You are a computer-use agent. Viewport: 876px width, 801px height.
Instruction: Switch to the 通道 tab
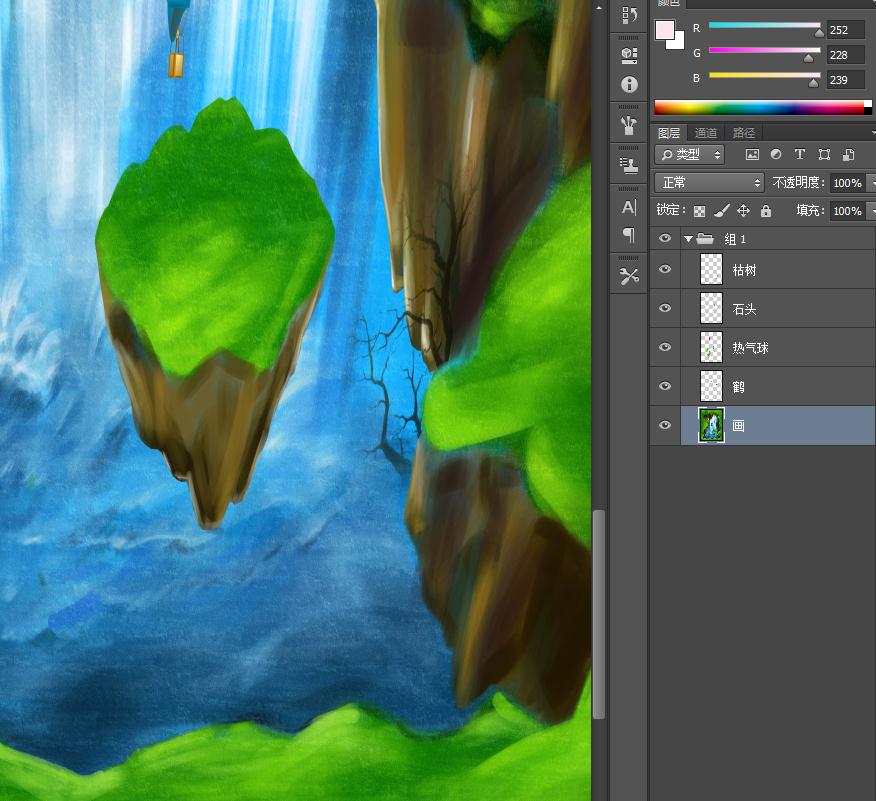point(706,133)
